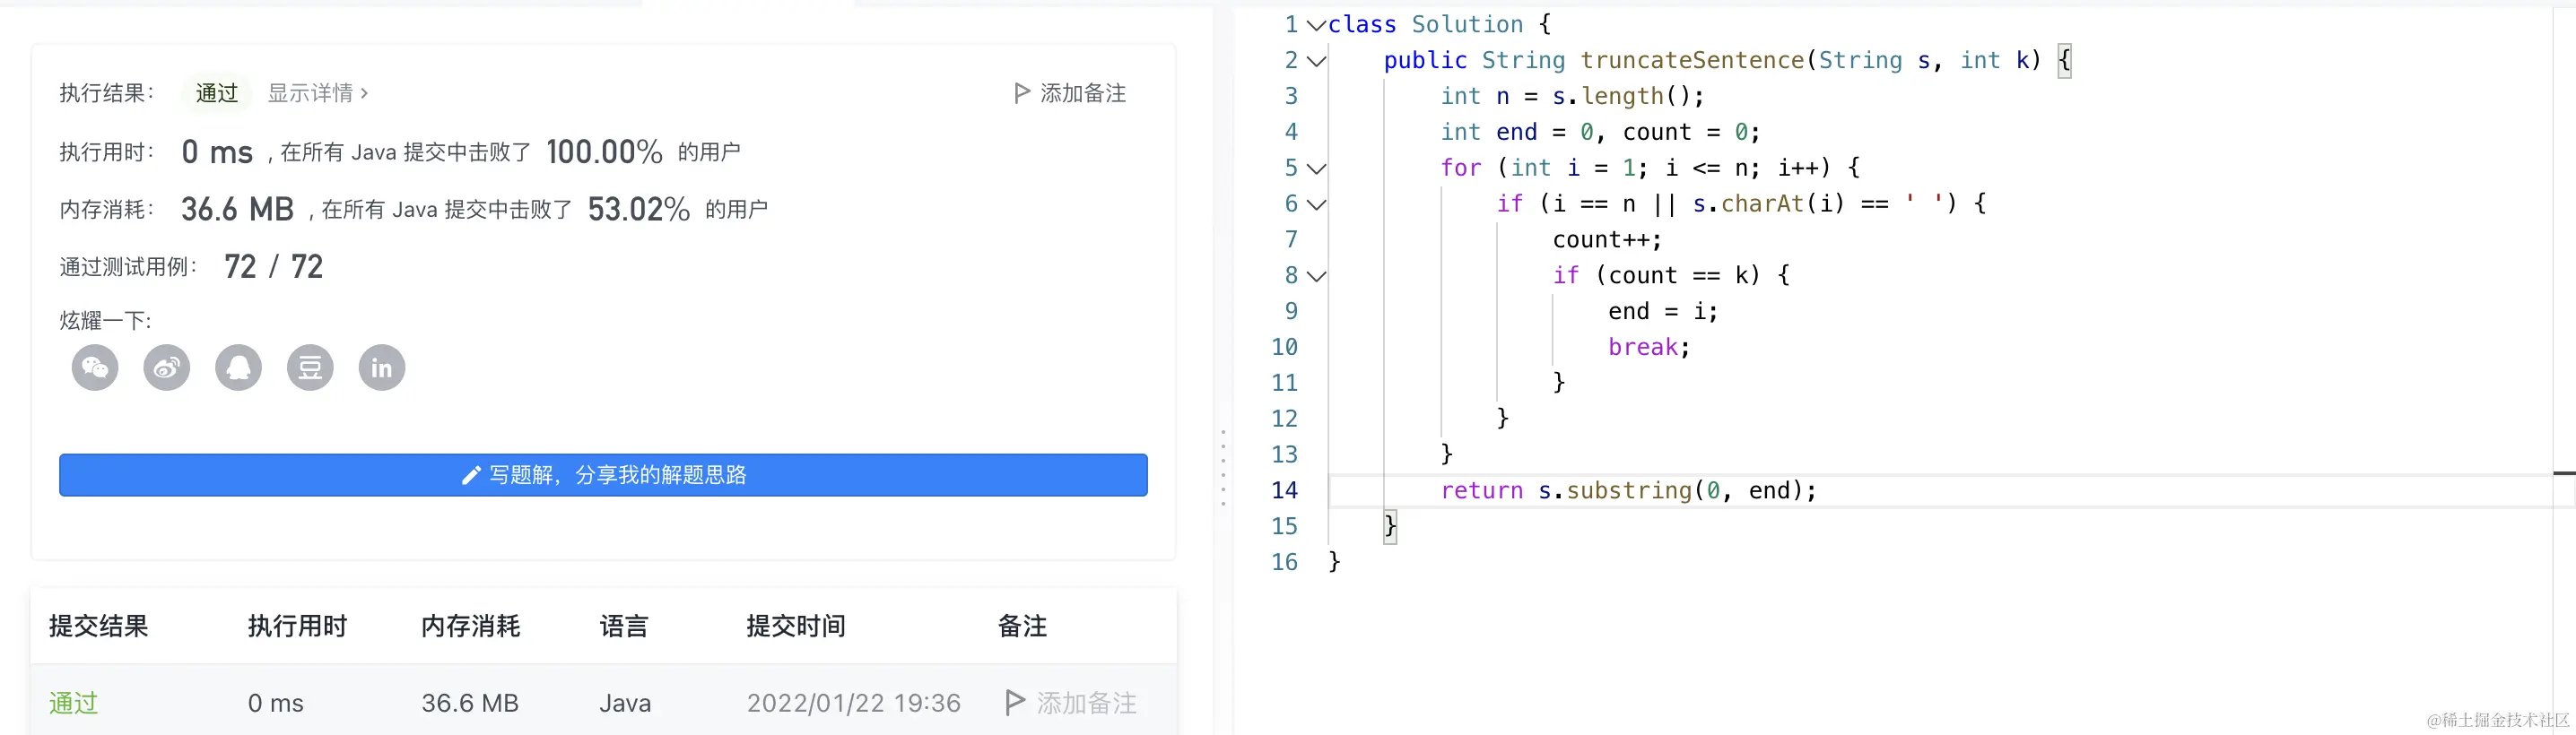The height and width of the screenshot is (735, 2576).
Task: Share result via QQ bell icon
Action: 238,368
